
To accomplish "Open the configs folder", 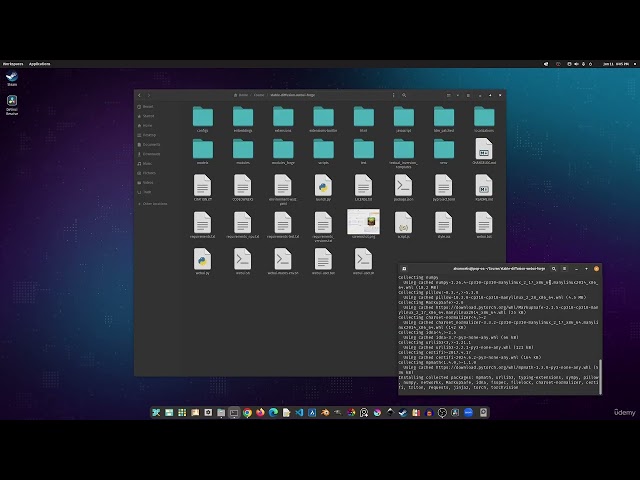I will pyautogui.click(x=203, y=117).
